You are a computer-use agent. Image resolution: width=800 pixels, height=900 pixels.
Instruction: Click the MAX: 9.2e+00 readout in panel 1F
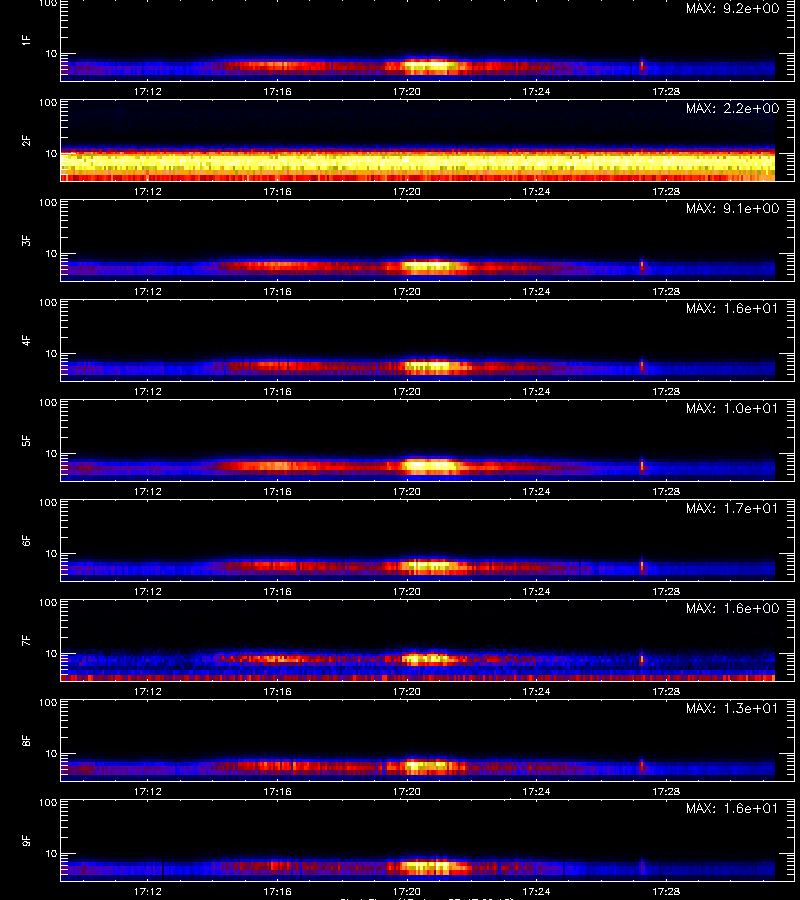click(732, 9)
